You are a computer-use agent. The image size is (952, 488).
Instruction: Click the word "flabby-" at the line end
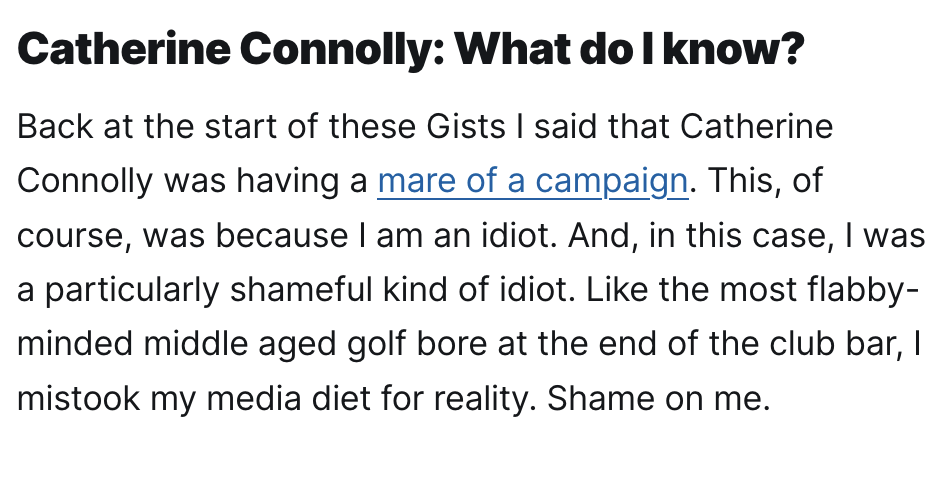pyautogui.click(x=870, y=290)
